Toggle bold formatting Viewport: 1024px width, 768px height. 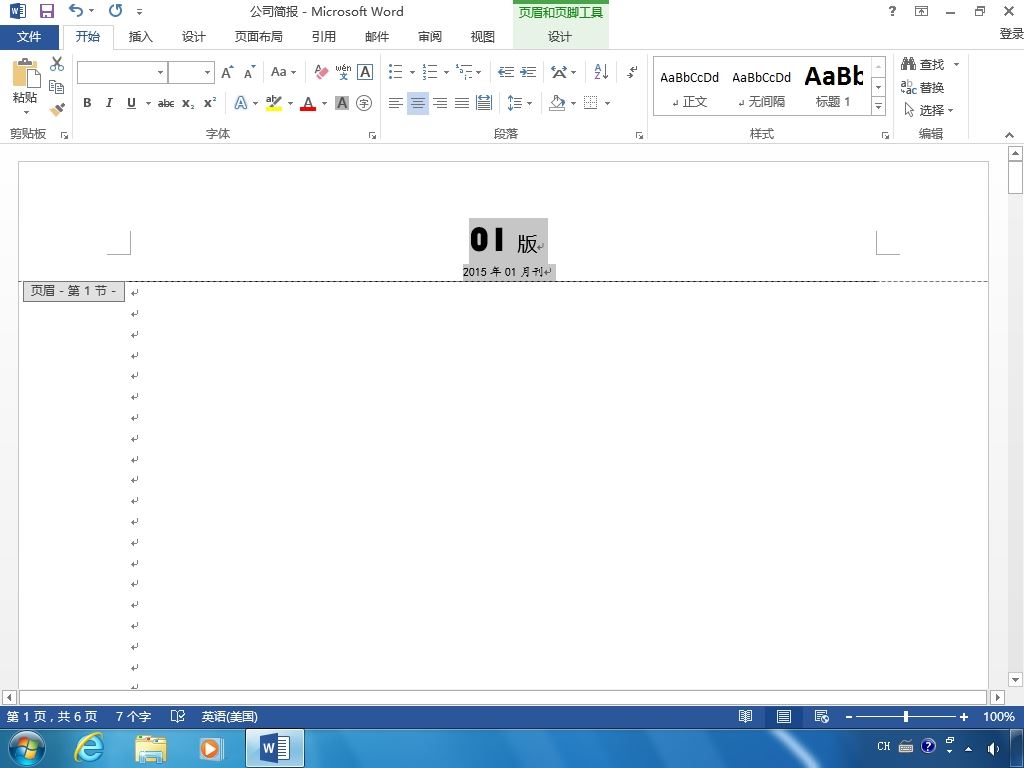pos(87,103)
